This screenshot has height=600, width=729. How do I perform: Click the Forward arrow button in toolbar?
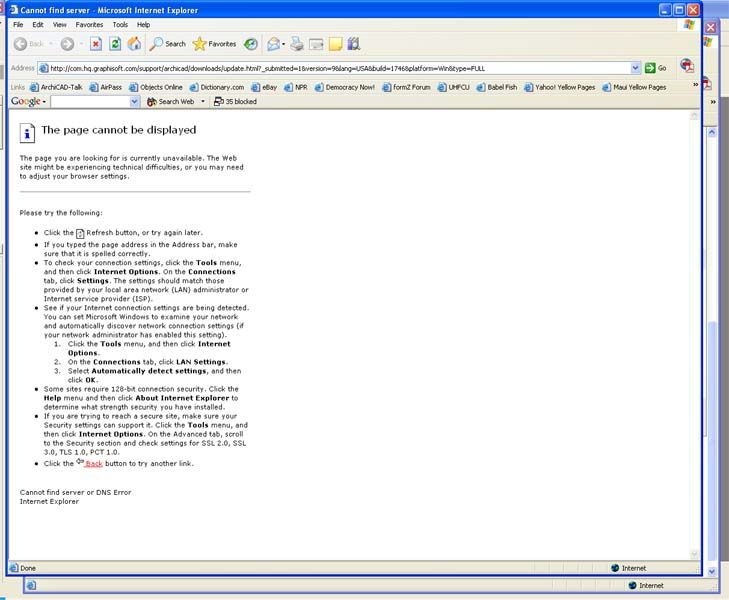(x=67, y=44)
